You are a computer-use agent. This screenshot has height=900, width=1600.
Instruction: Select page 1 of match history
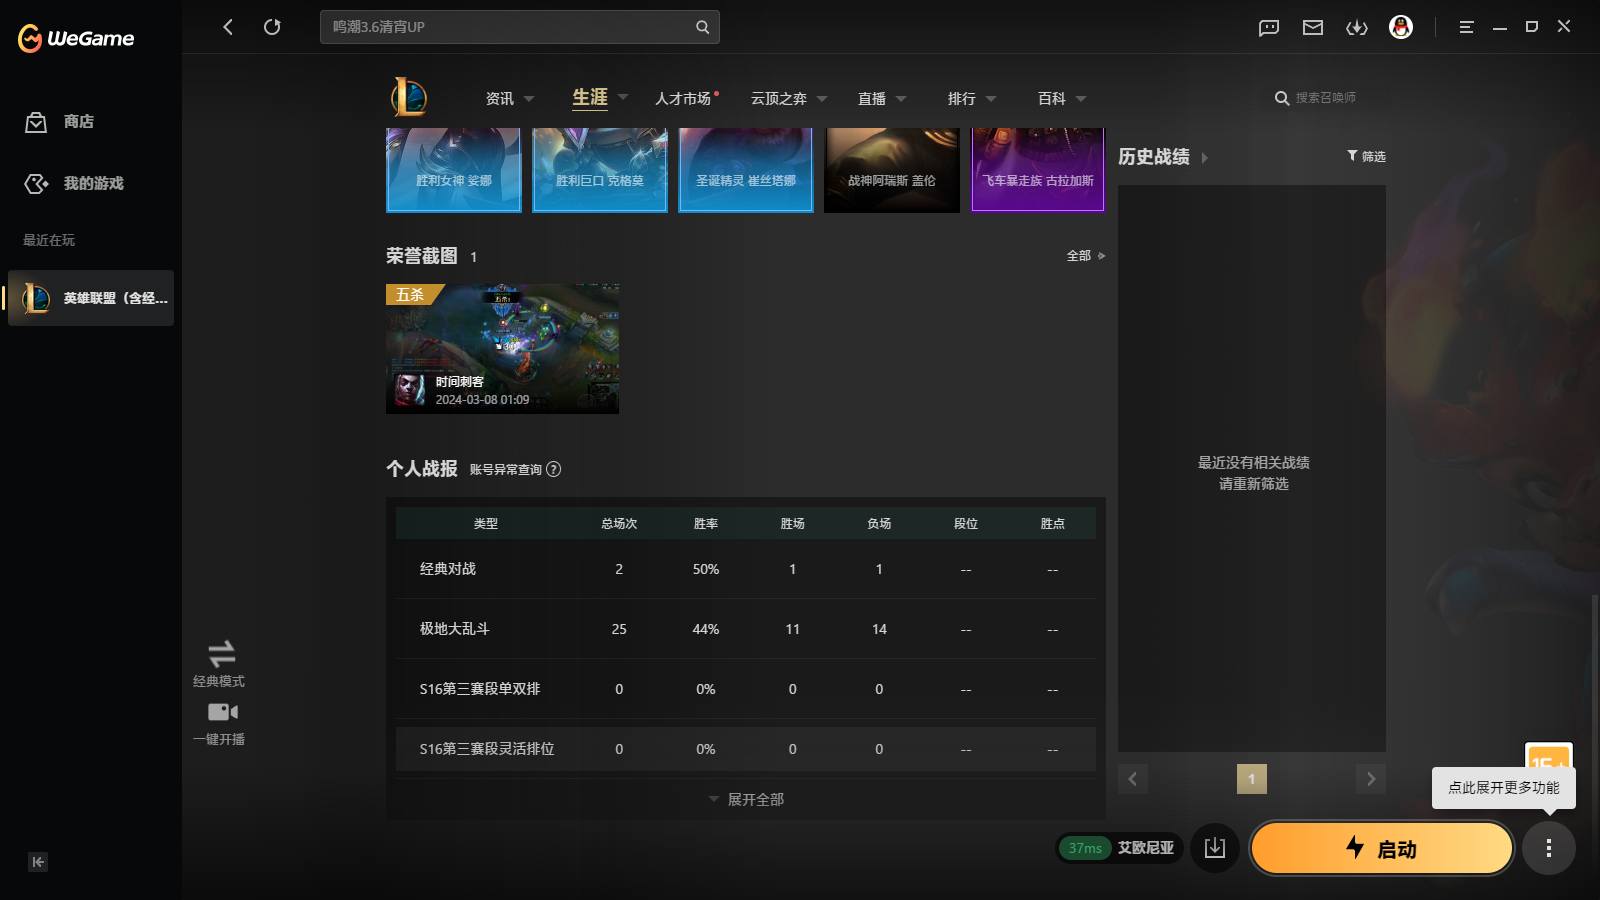coord(1252,779)
